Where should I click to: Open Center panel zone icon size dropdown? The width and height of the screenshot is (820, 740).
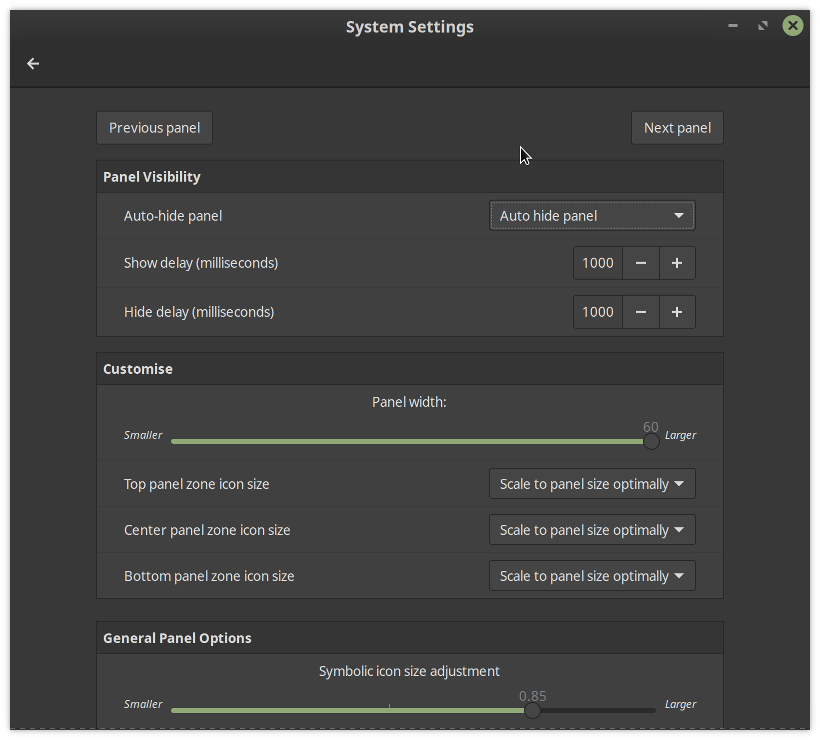[x=592, y=530]
